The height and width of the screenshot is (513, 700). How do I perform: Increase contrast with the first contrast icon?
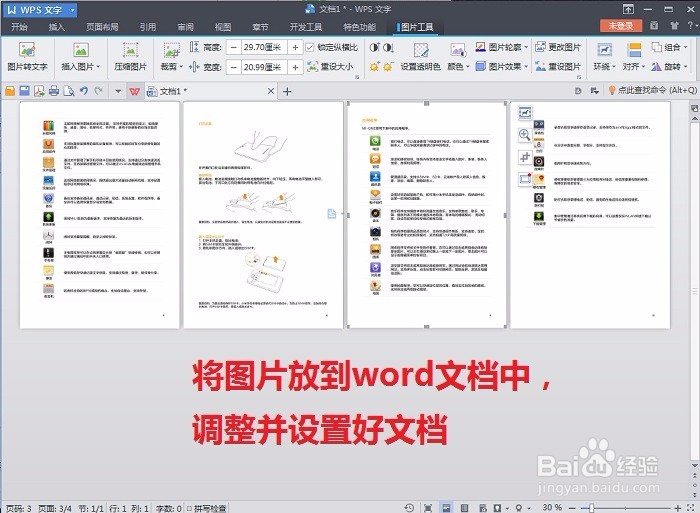coord(374,47)
